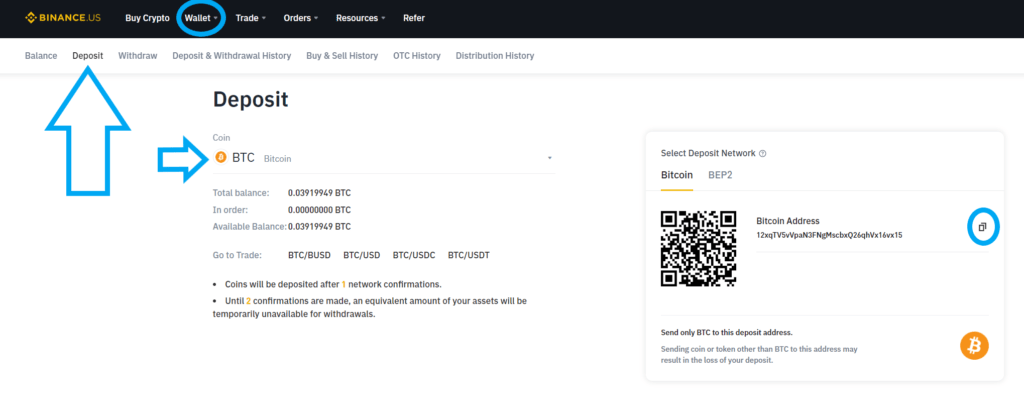Switch to the Balance tab
The height and width of the screenshot is (409, 1024).
coord(41,56)
